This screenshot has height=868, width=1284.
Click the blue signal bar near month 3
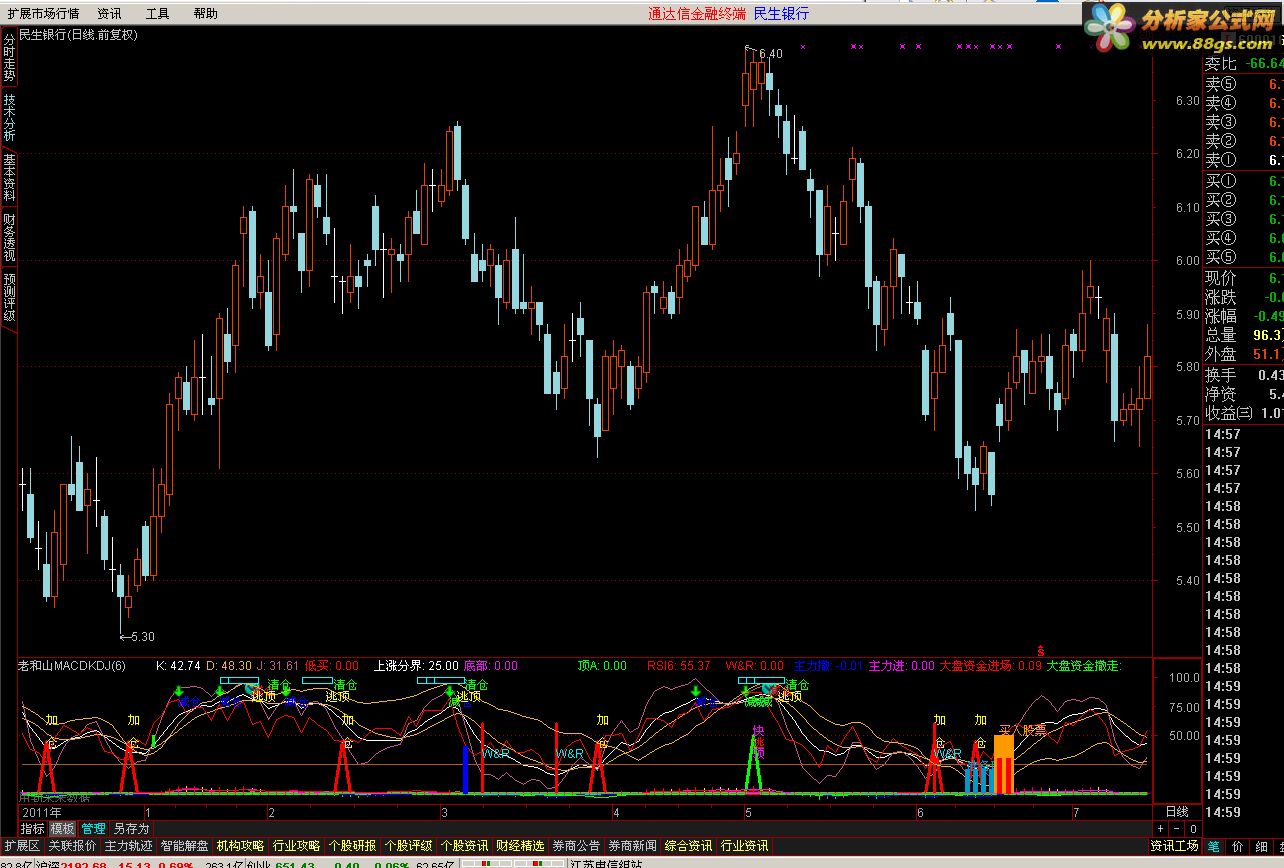[x=465, y=769]
